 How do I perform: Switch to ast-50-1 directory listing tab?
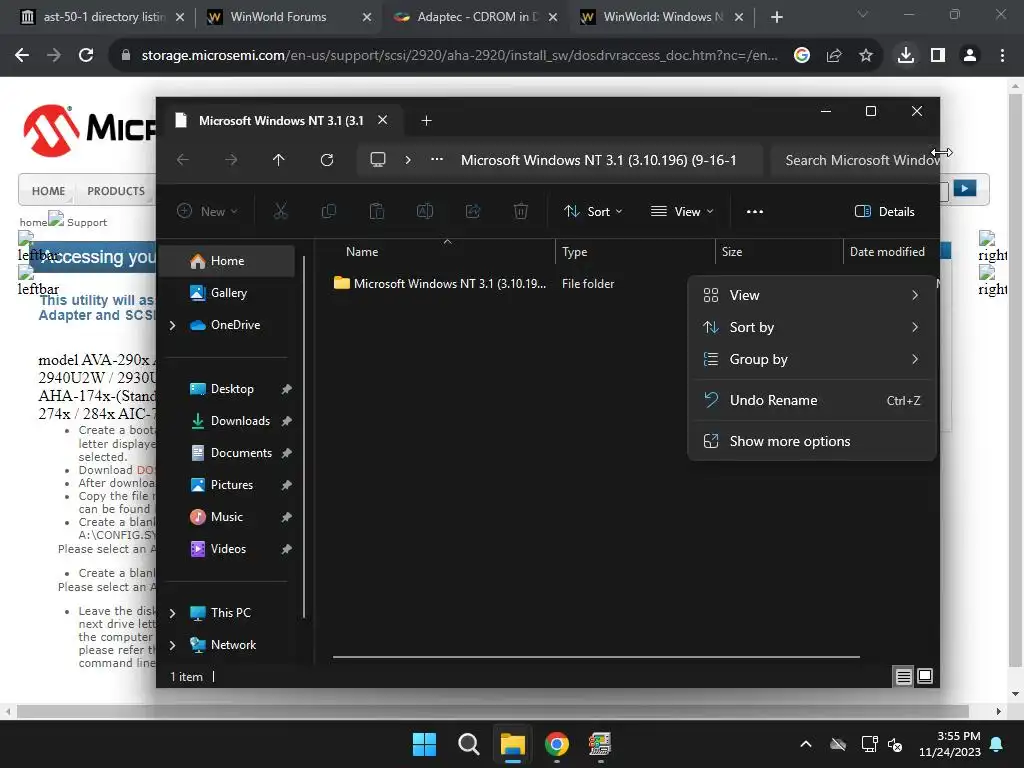pos(104,17)
